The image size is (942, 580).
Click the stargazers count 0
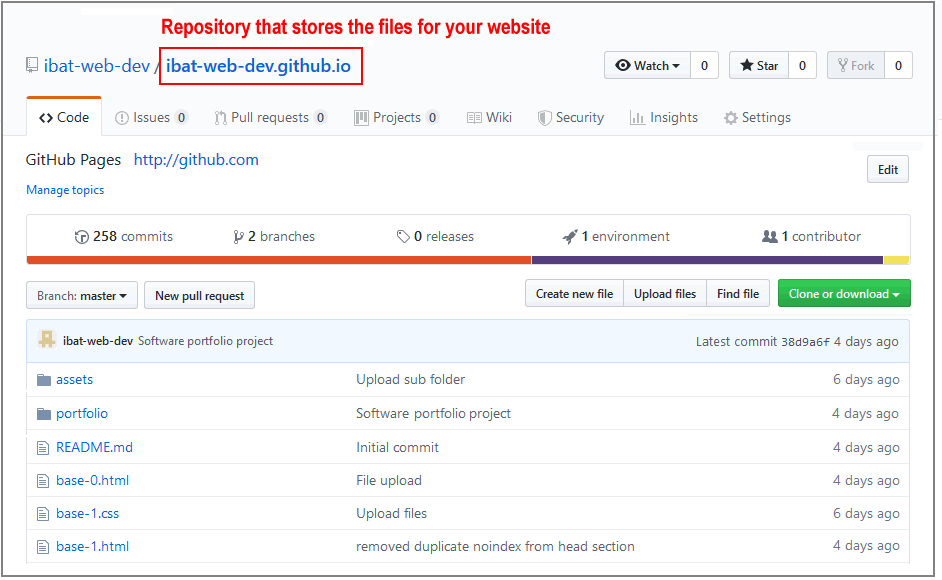[x=802, y=66]
